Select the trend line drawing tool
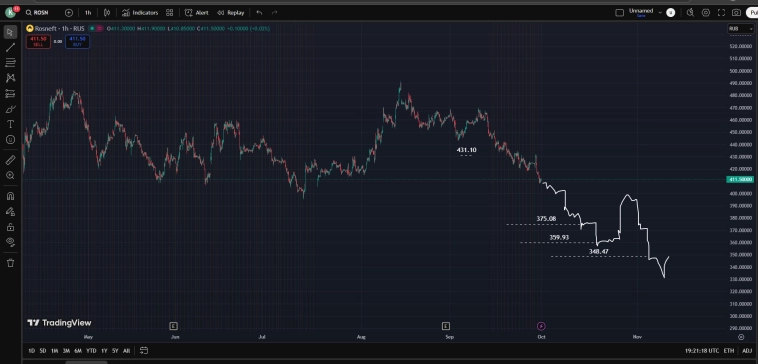This screenshot has width=758, height=364. 10,47
